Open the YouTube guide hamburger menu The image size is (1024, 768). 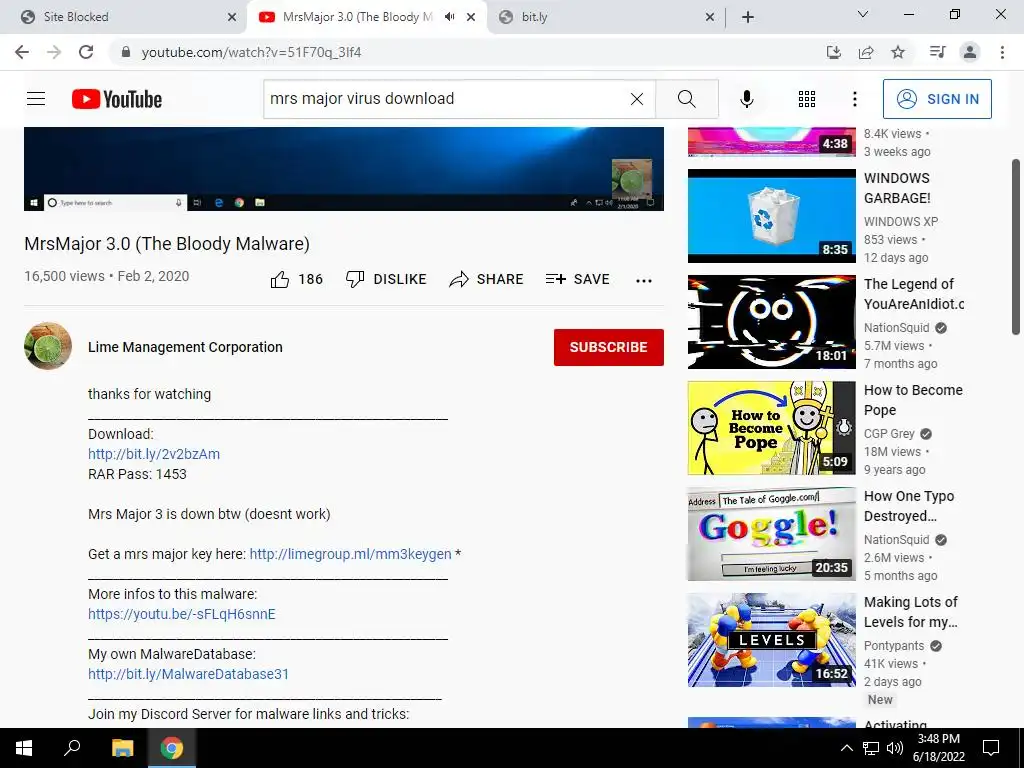[36, 99]
